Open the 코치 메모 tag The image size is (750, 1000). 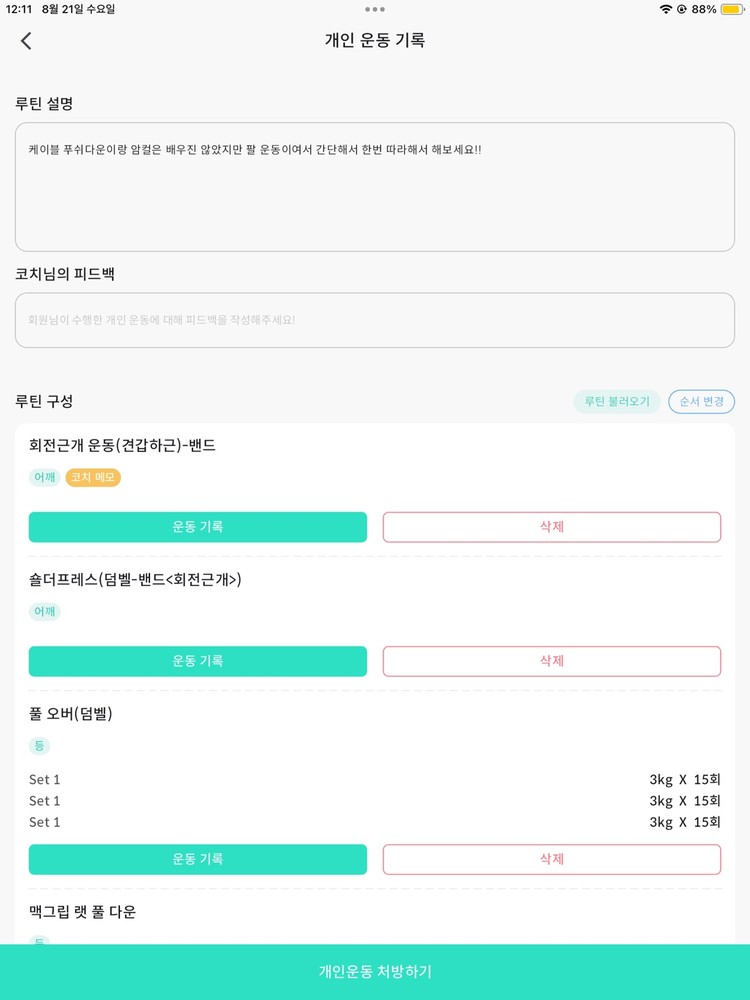tap(93, 478)
